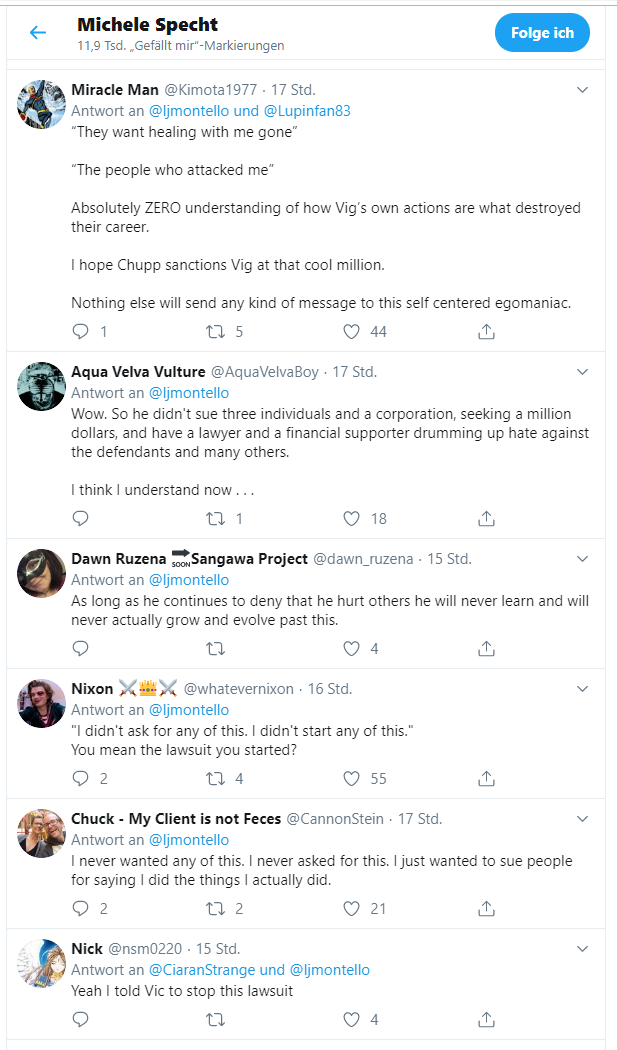Open the @dawn_ruzena handle
617x1050 pixels.
(x=363, y=558)
